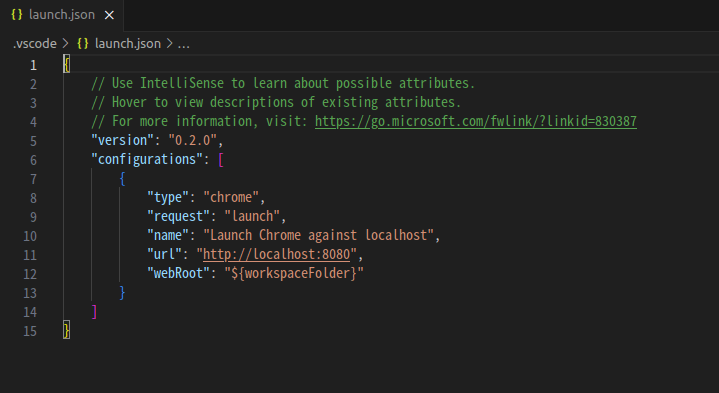Click the closing yellow brace on line 15
Image resolution: width=719 pixels, height=393 pixels.
[x=66, y=331]
